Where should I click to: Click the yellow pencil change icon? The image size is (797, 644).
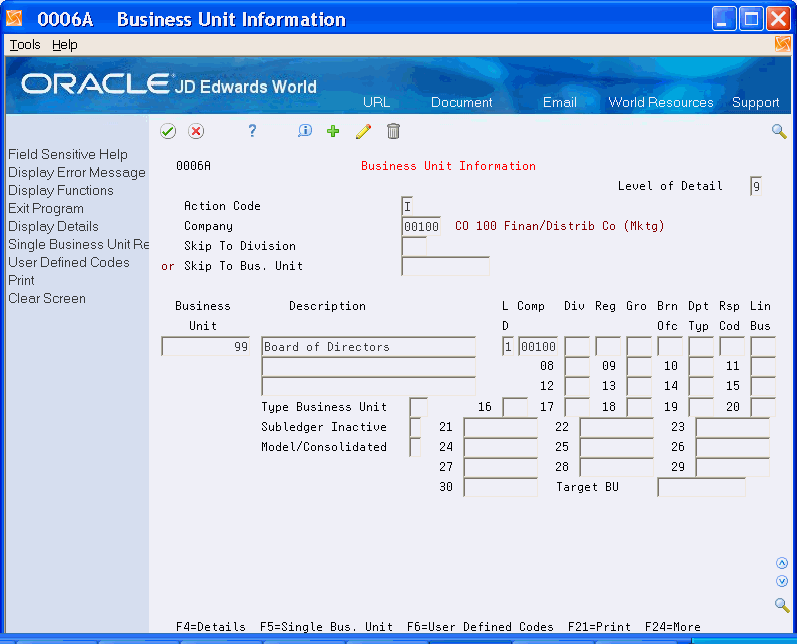click(363, 131)
